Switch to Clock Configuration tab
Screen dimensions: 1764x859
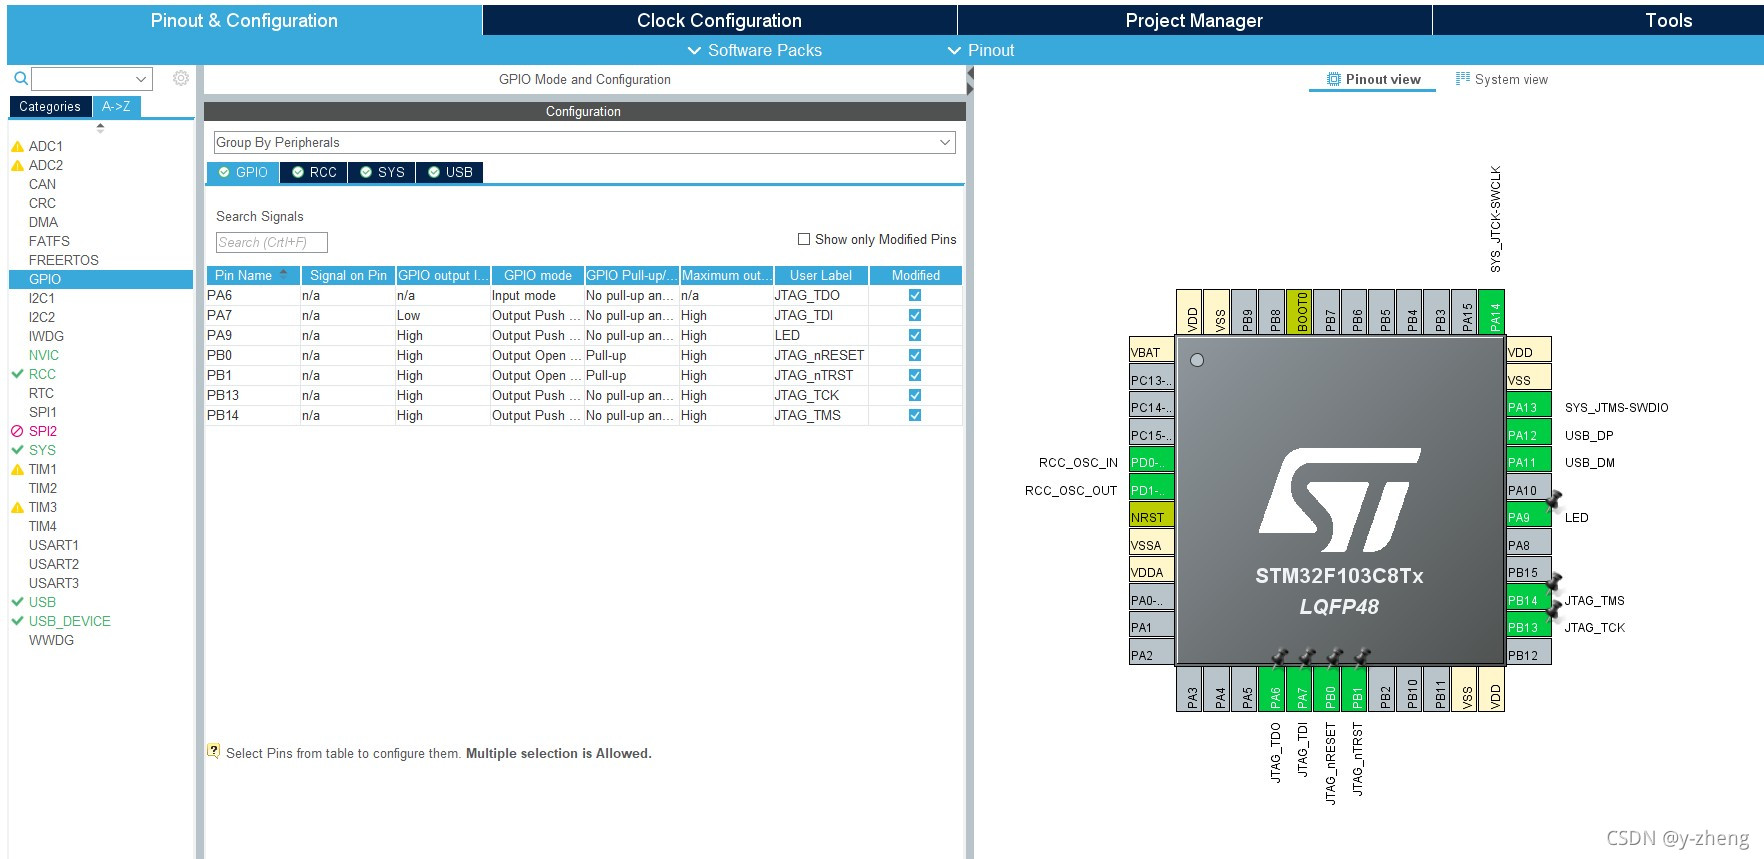coord(719,20)
